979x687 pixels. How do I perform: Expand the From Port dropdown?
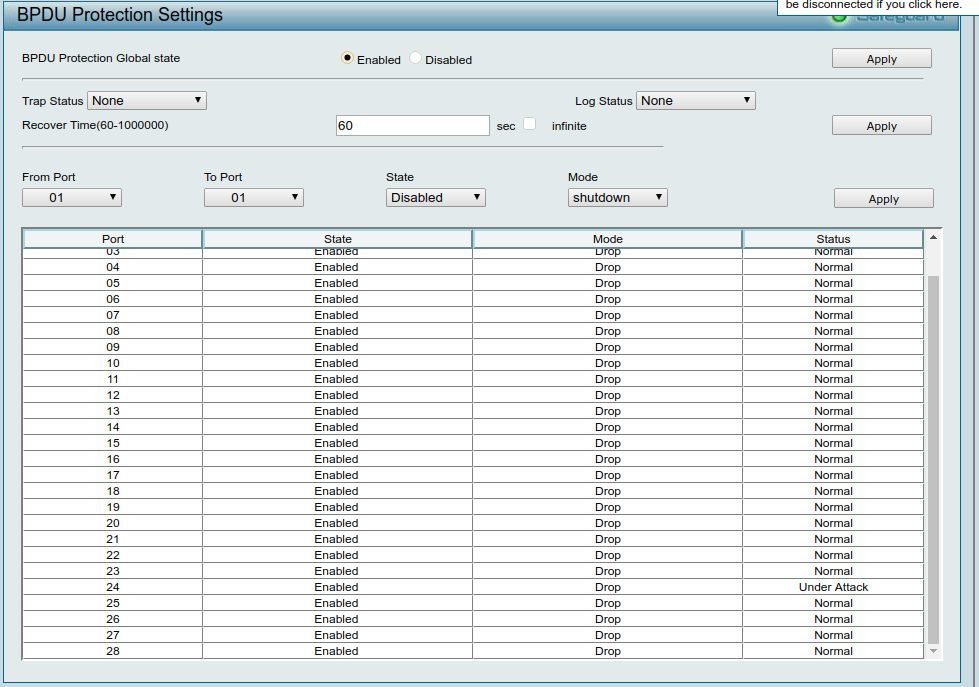(72, 198)
